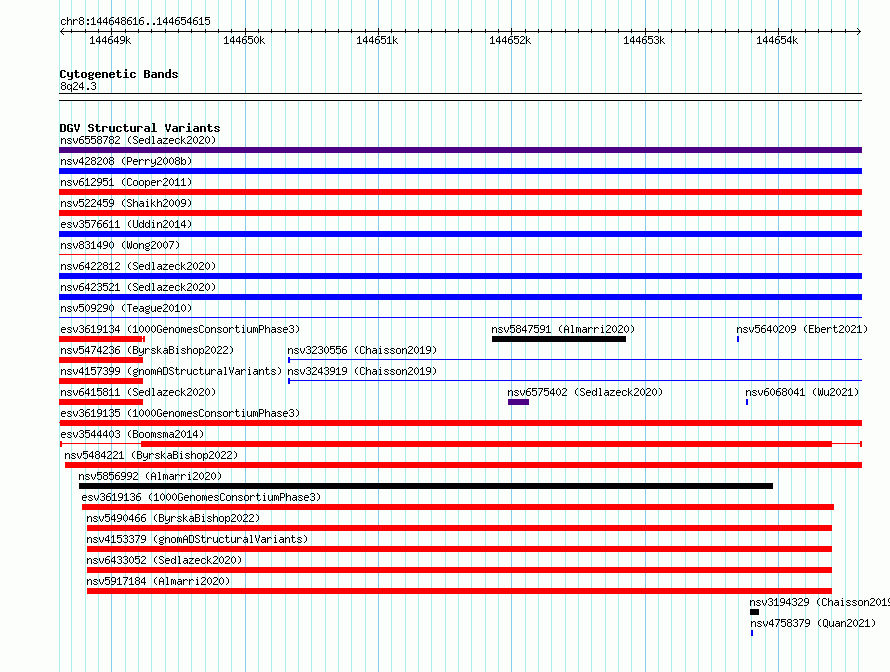The height and width of the screenshot is (672, 890).
Task: Click the nsv3194329 small black variant block
Action: (x=754, y=612)
